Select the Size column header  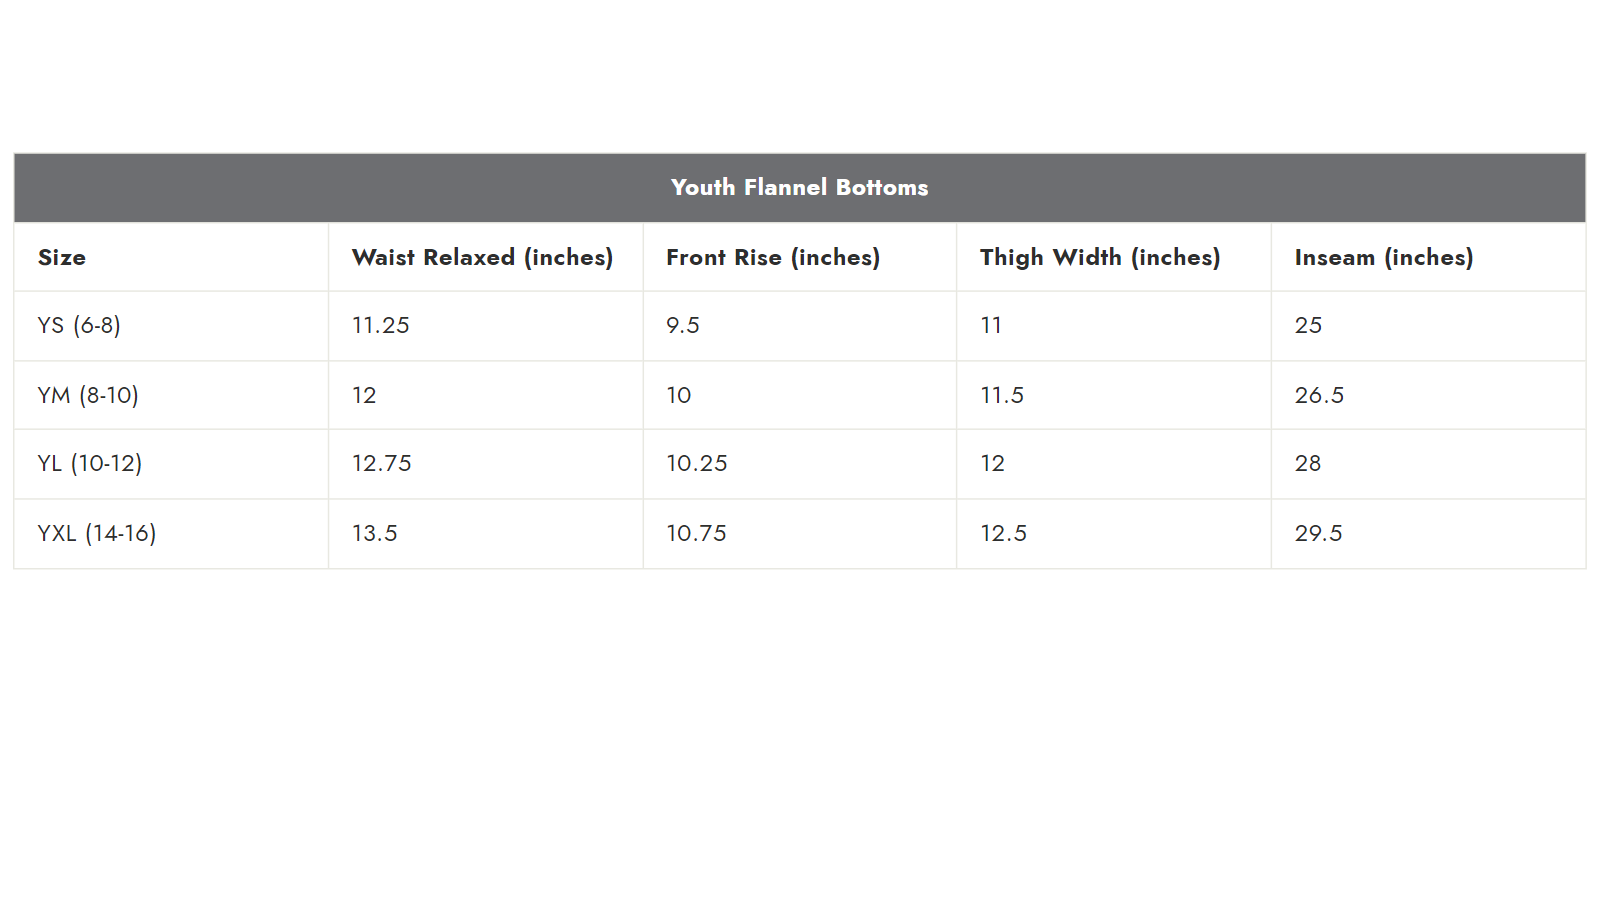click(62, 257)
